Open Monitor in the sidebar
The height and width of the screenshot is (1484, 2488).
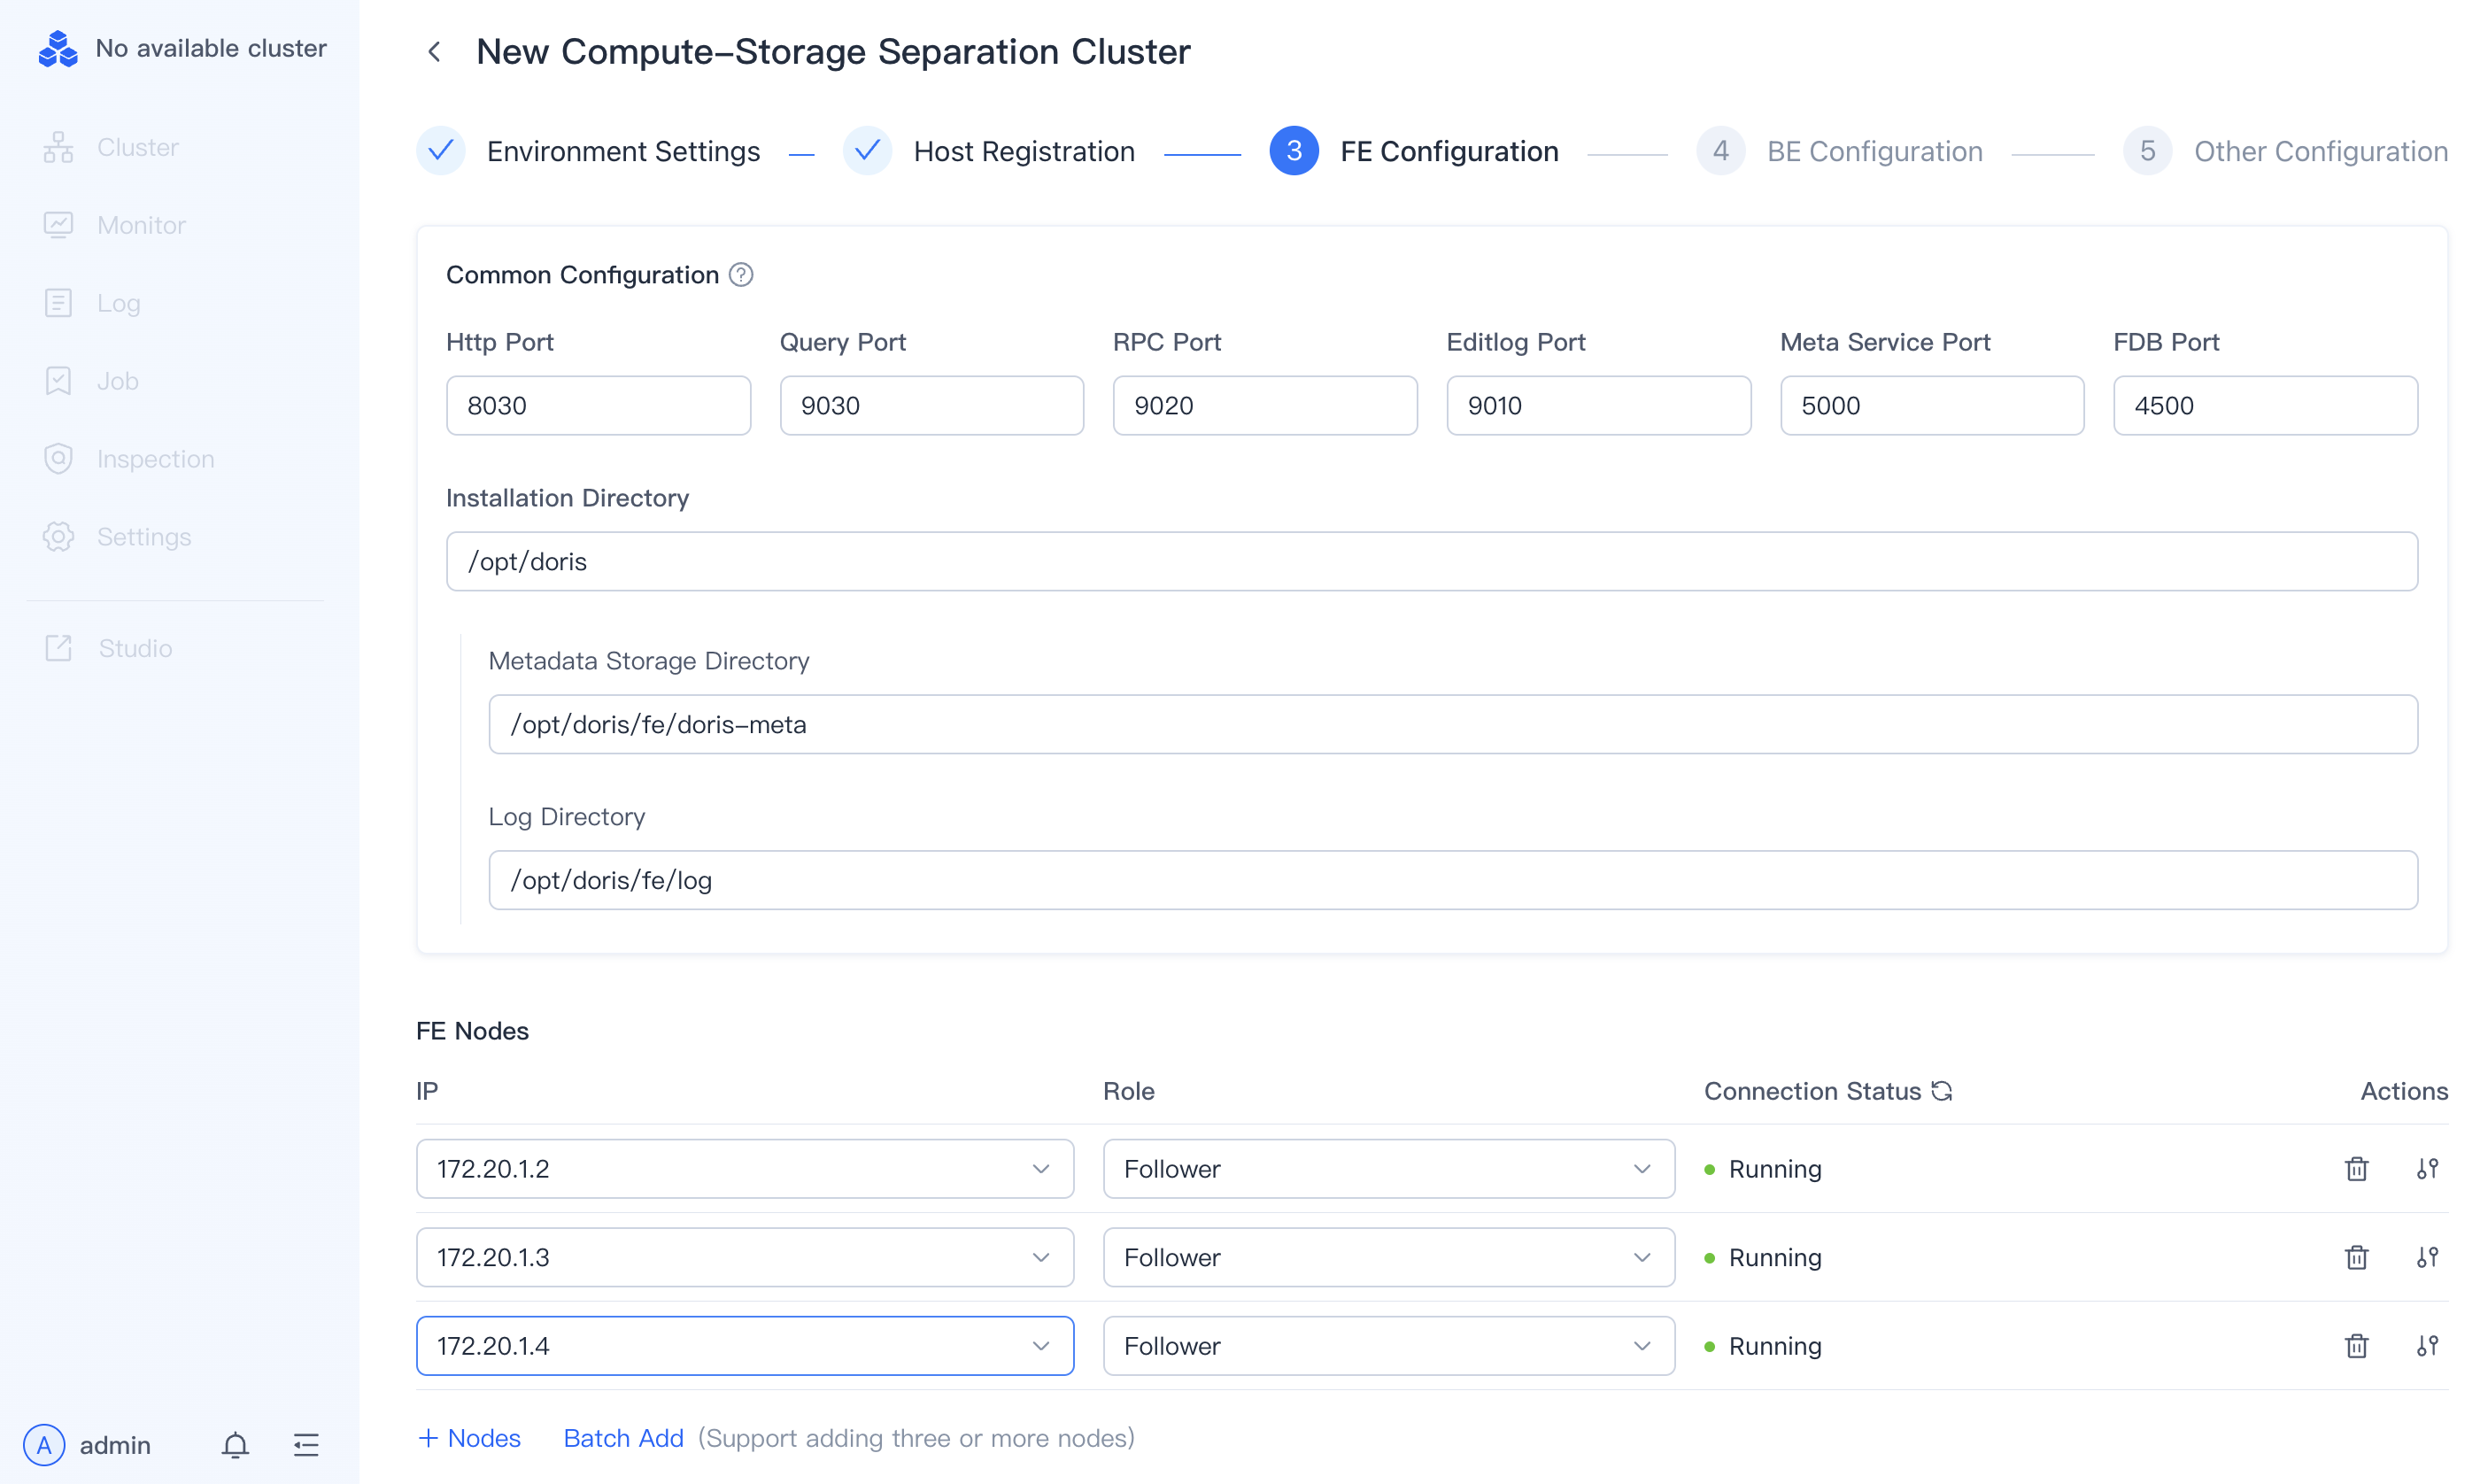pyautogui.click(x=141, y=225)
